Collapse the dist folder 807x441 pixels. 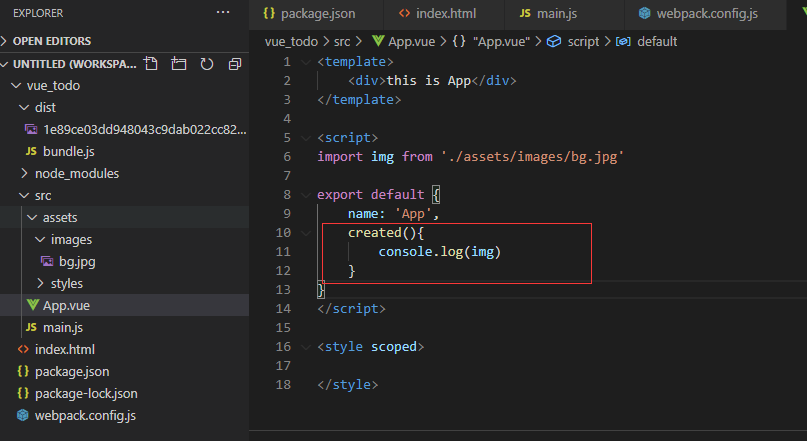[x=24, y=108]
